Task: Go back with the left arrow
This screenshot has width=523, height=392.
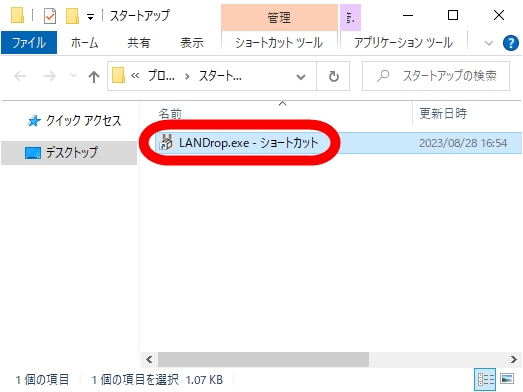Action: pos(20,76)
